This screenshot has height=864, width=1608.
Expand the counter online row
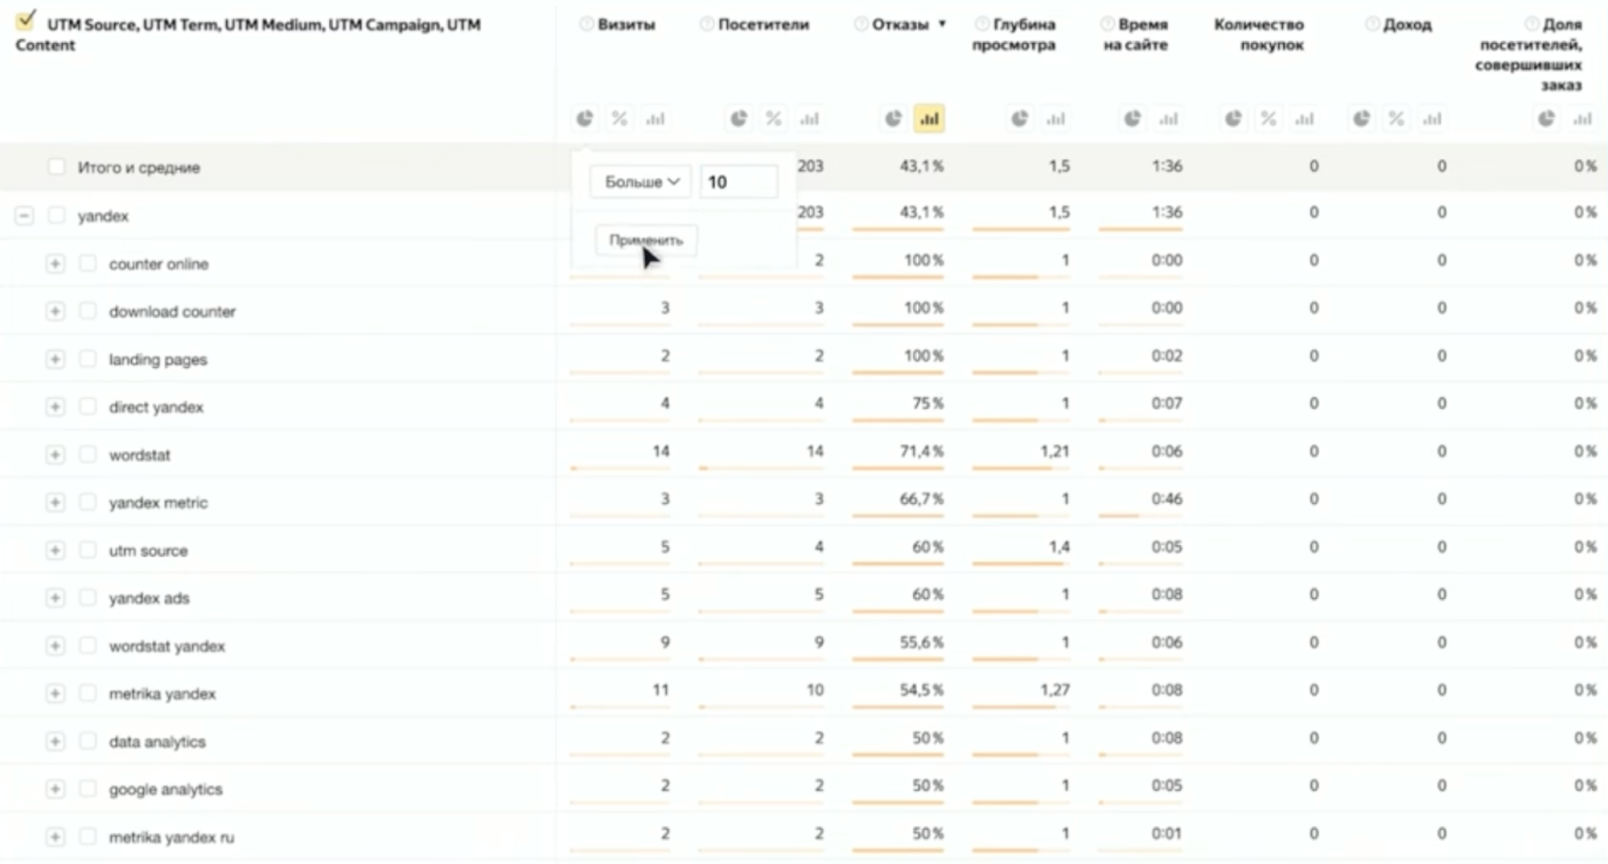click(55, 264)
